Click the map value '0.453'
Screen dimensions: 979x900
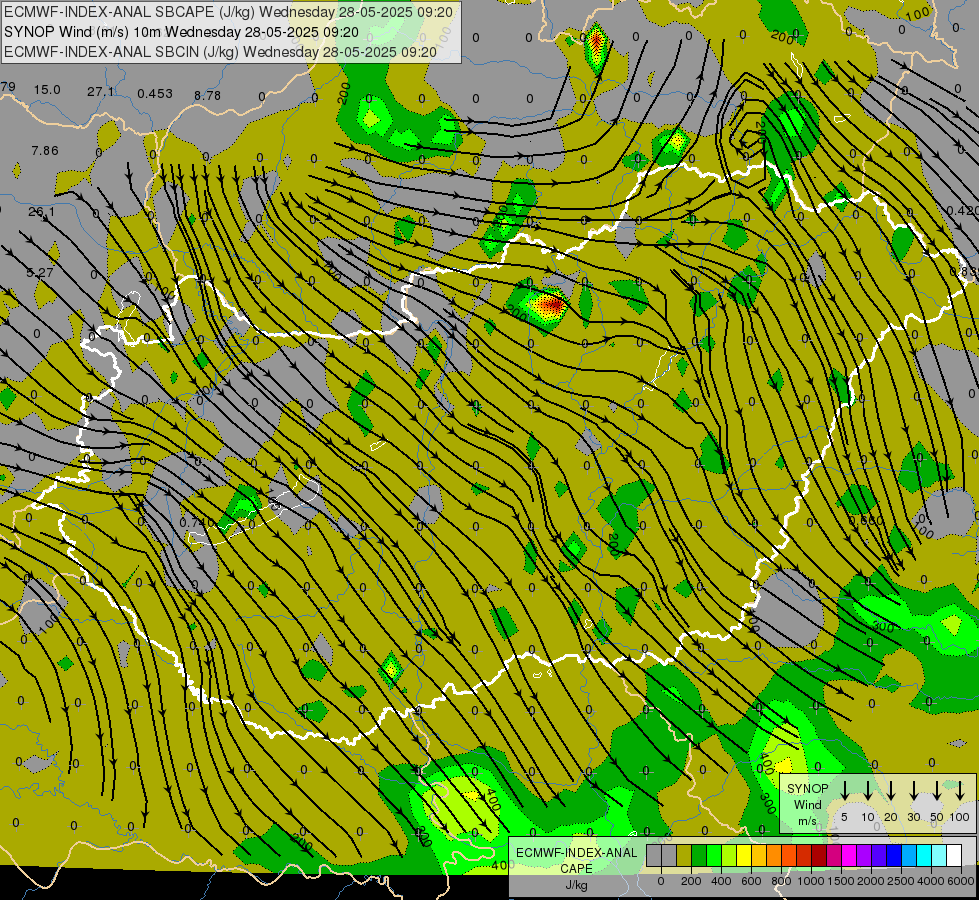click(155, 94)
